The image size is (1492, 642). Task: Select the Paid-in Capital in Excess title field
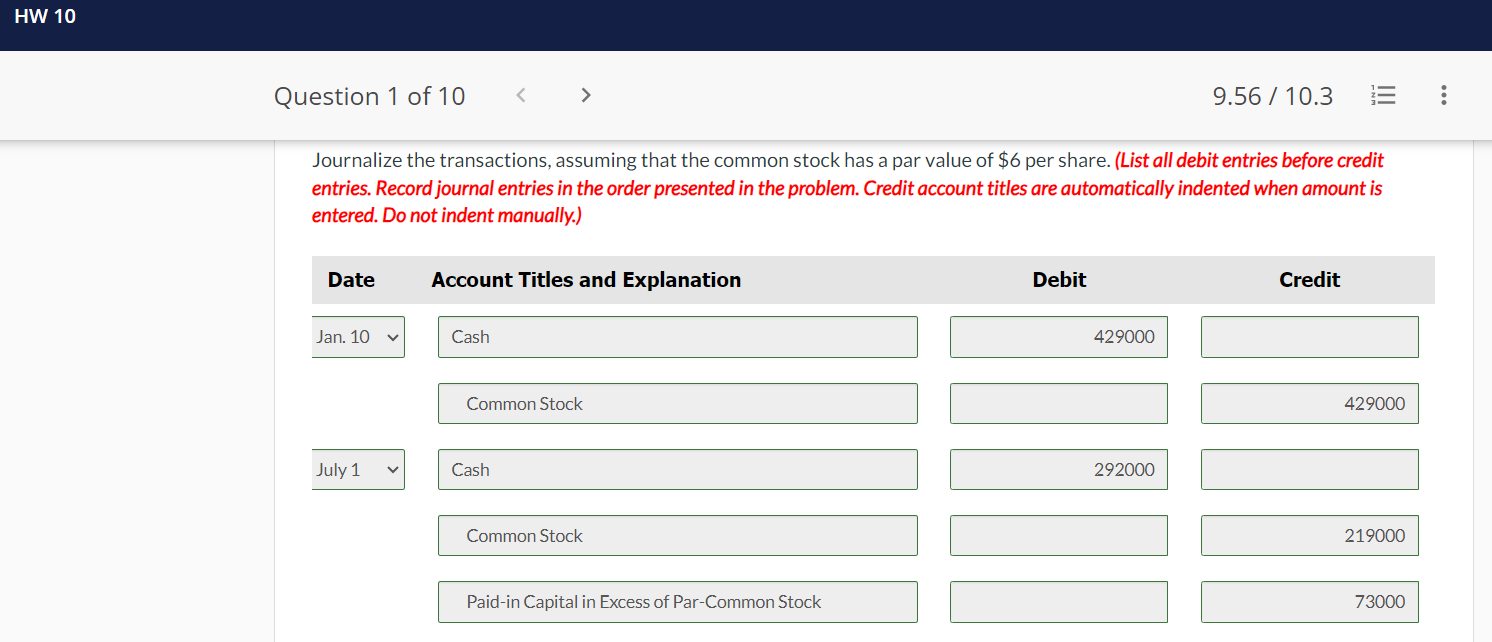tap(678, 601)
